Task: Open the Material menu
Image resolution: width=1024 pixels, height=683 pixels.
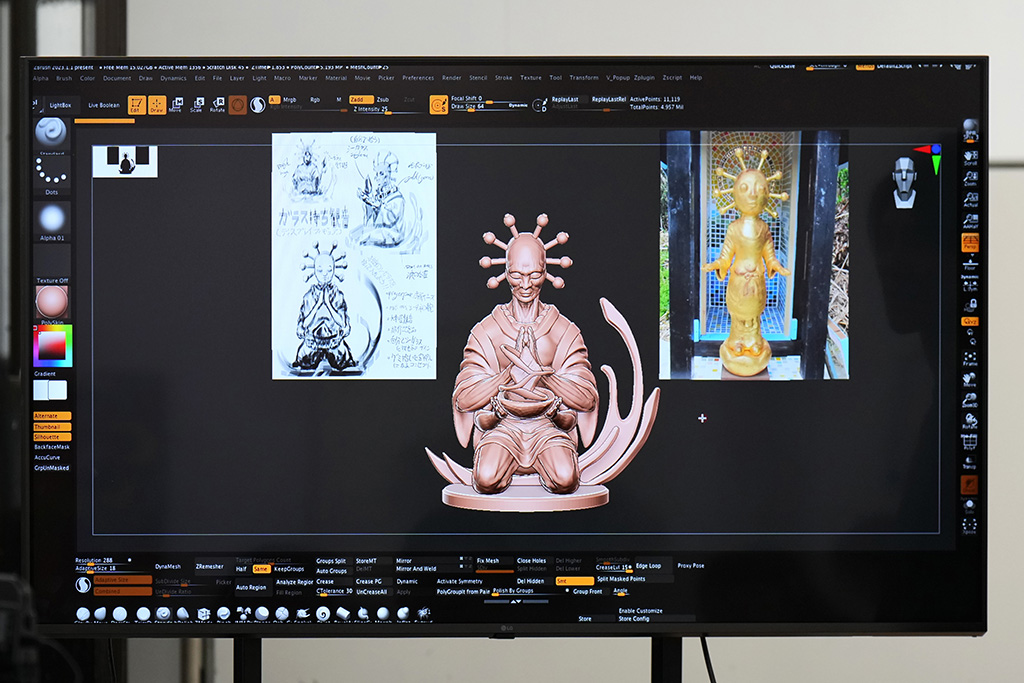Action: tap(336, 78)
